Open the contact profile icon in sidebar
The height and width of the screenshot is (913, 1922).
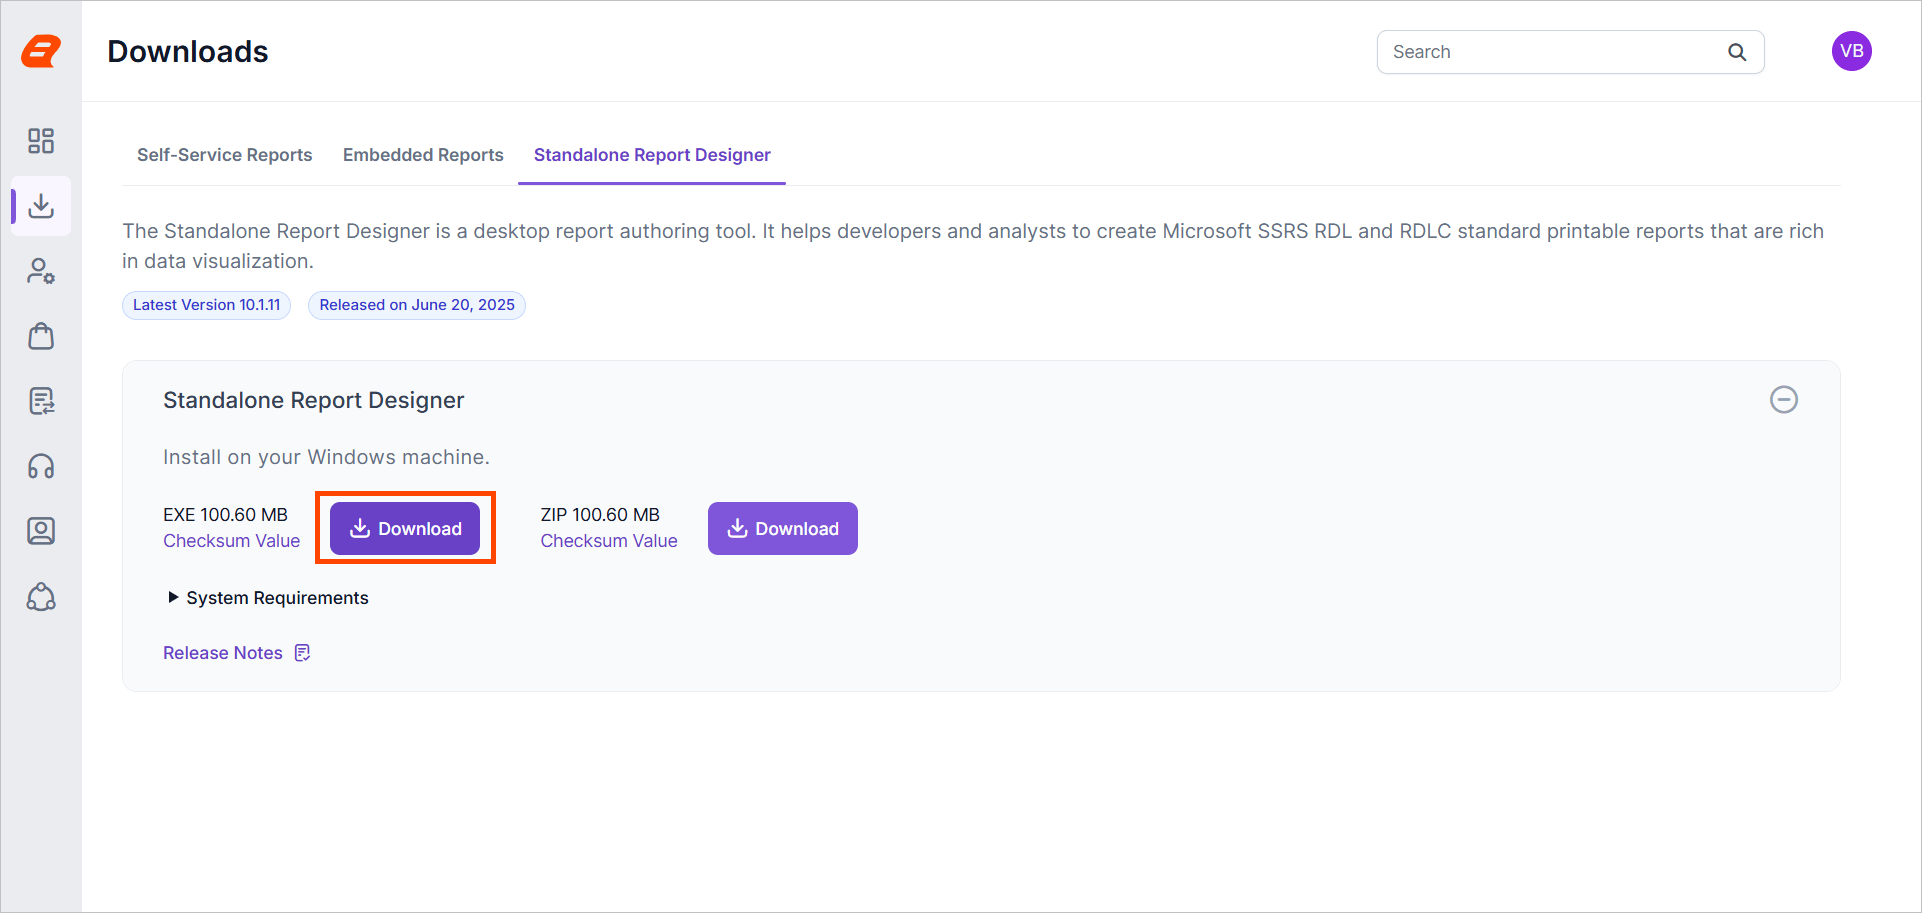tap(41, 531)
